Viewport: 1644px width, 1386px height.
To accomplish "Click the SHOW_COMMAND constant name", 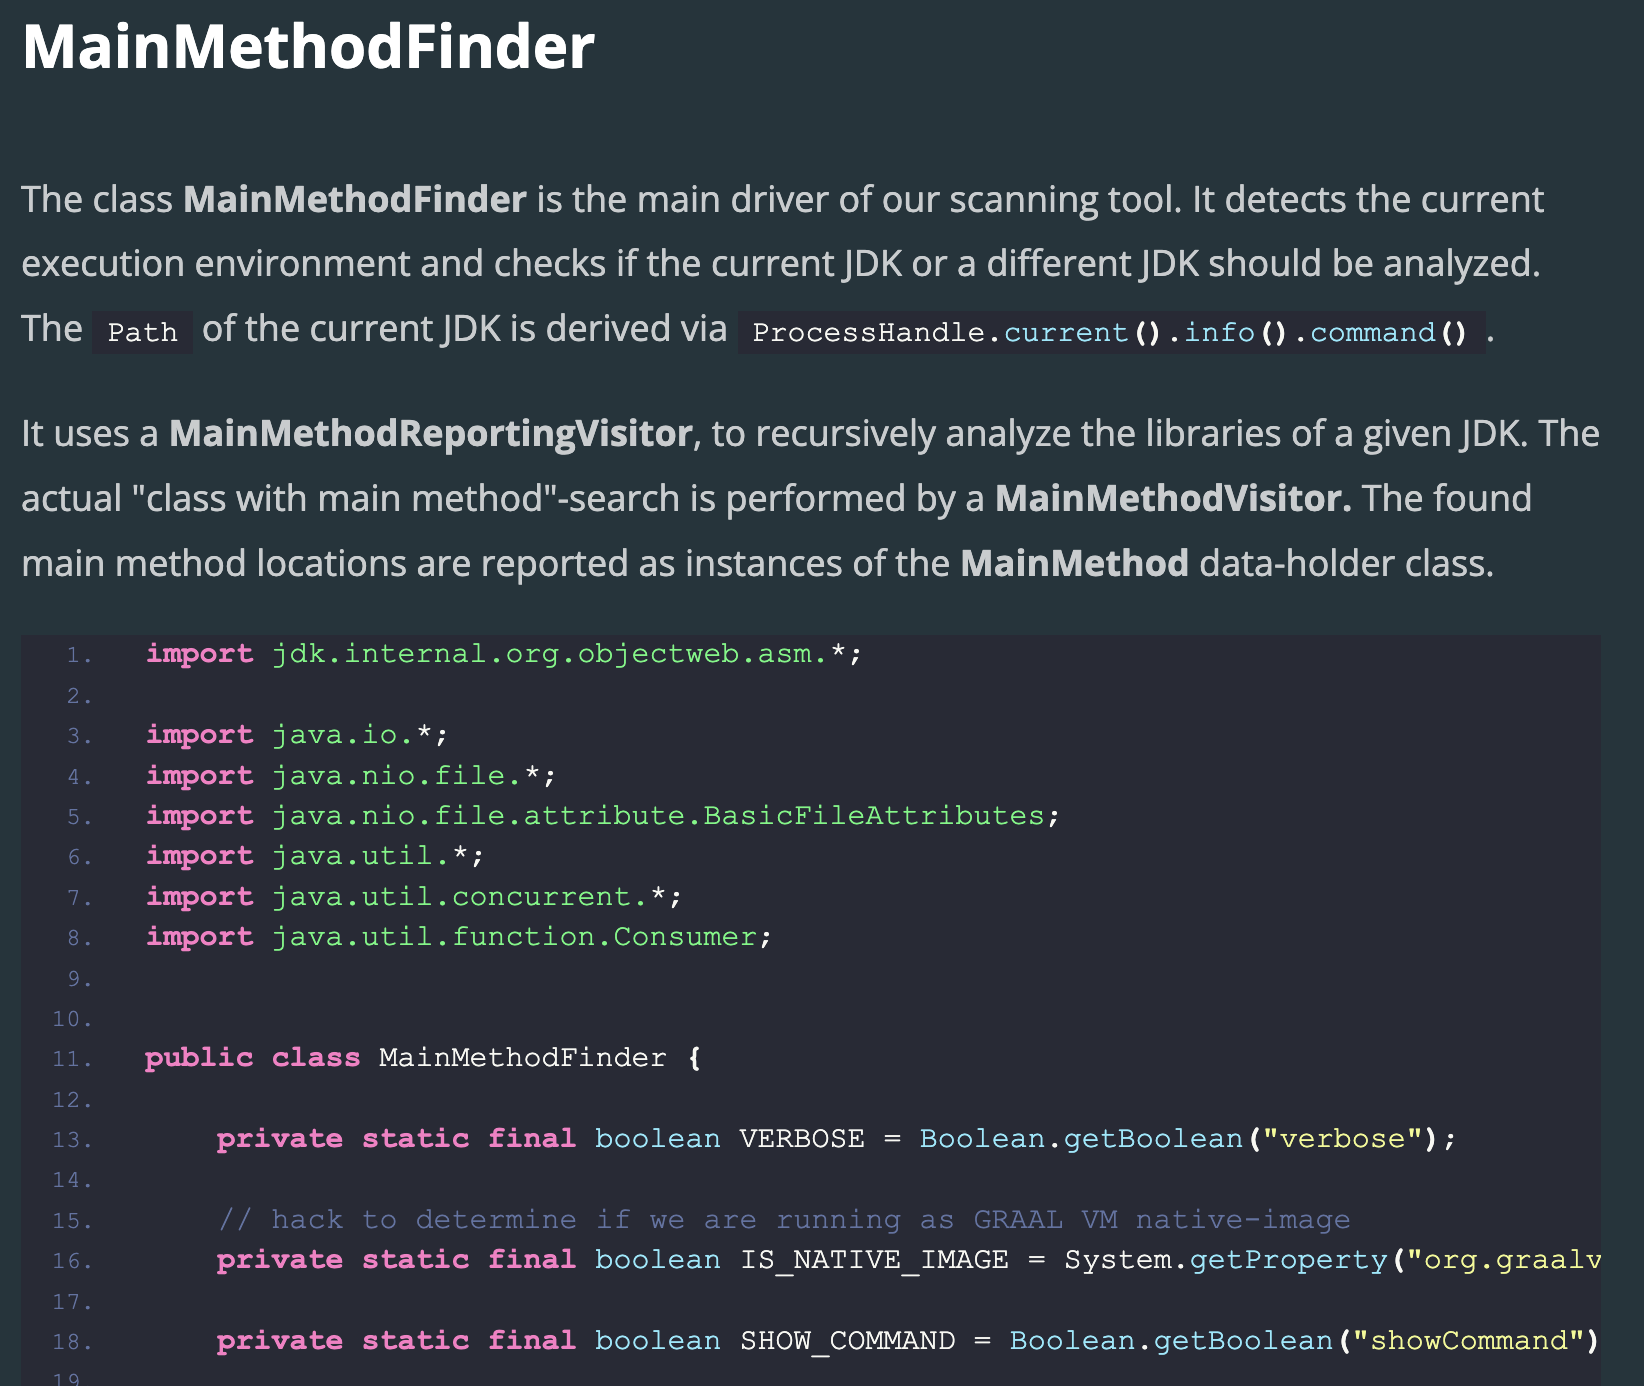I will click(x=847, y=1341).
